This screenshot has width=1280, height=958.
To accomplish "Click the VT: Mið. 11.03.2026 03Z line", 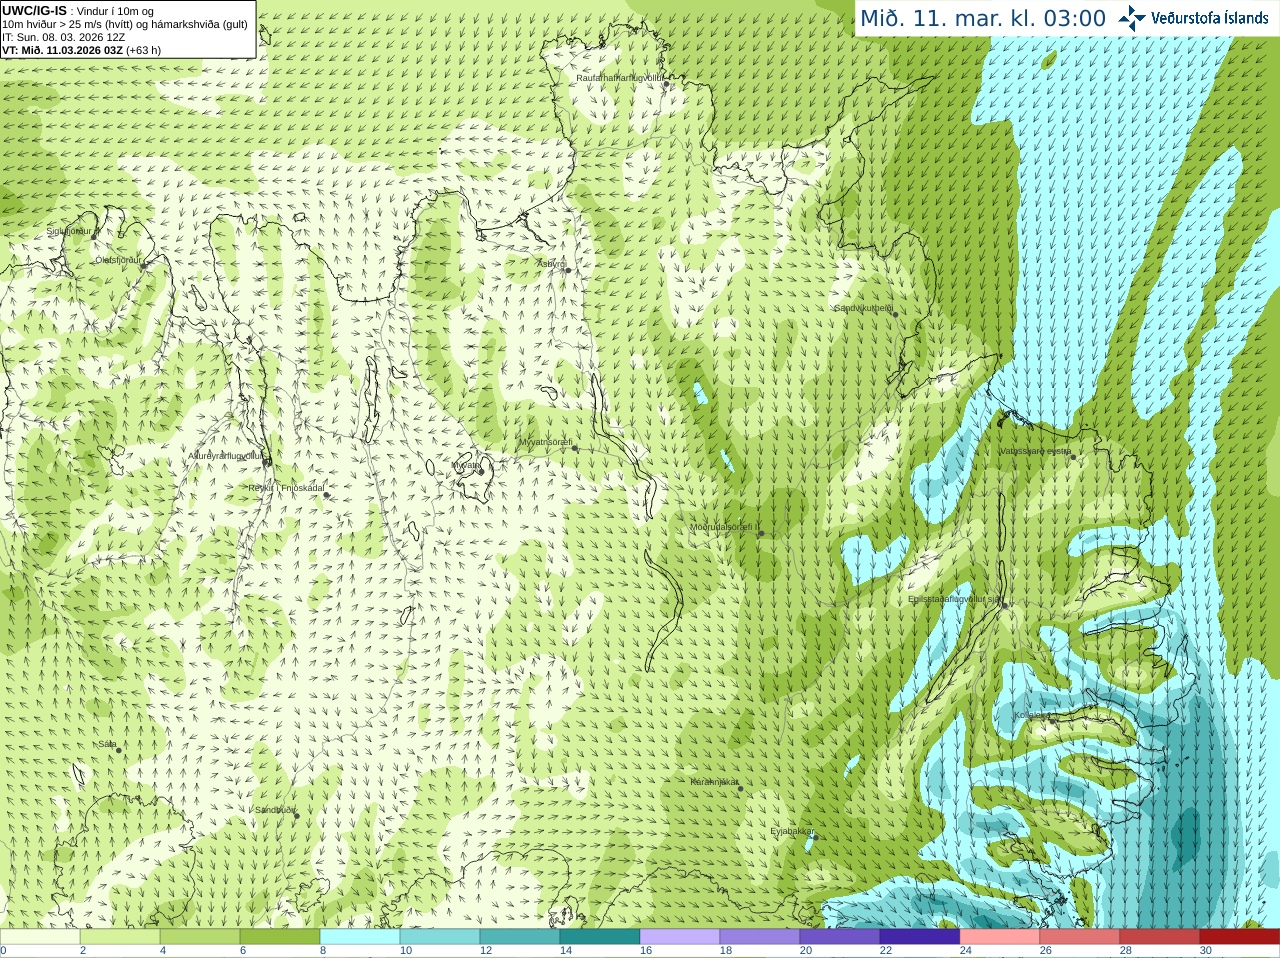I will (x=81, y=50).
